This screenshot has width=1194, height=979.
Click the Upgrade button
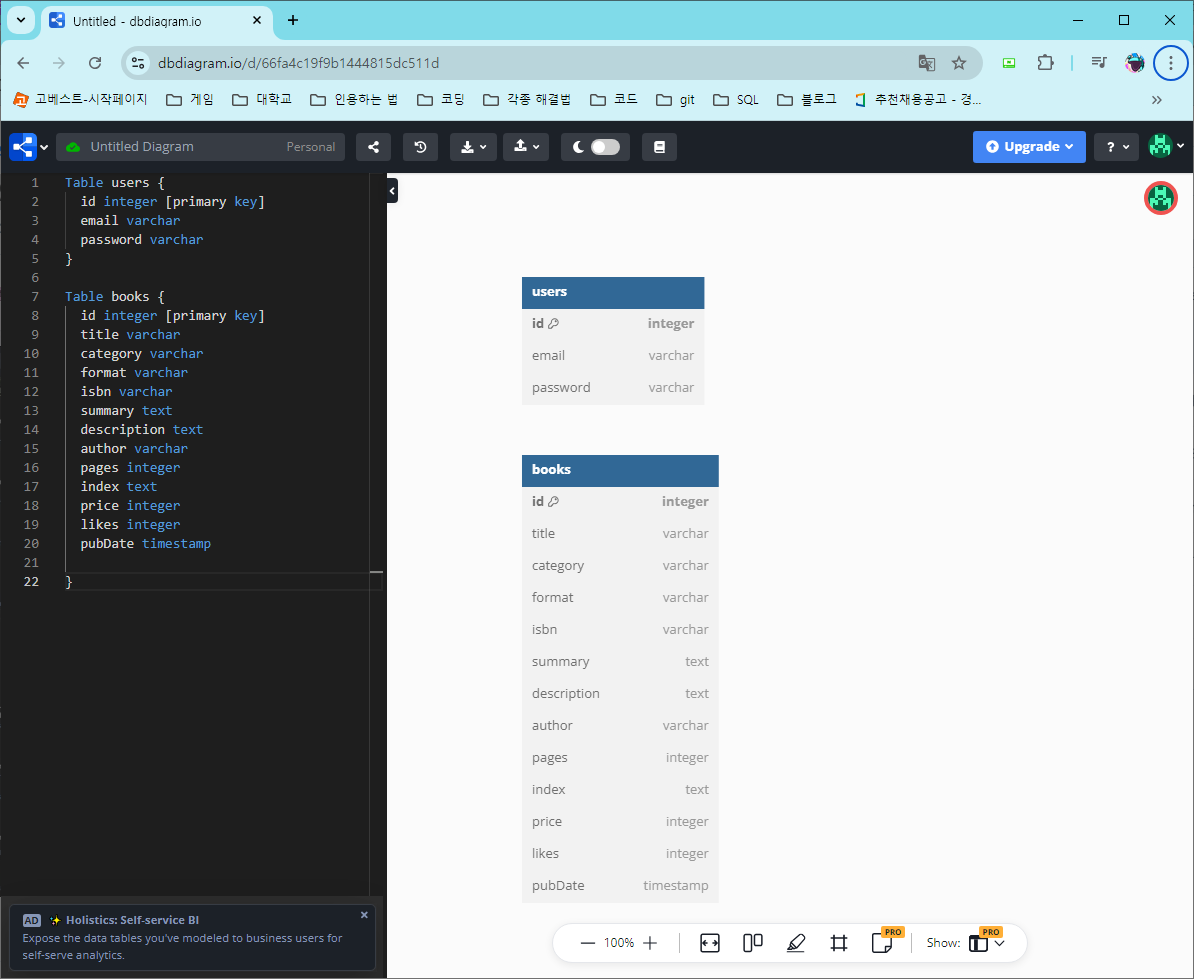(x=1029, y=147)
